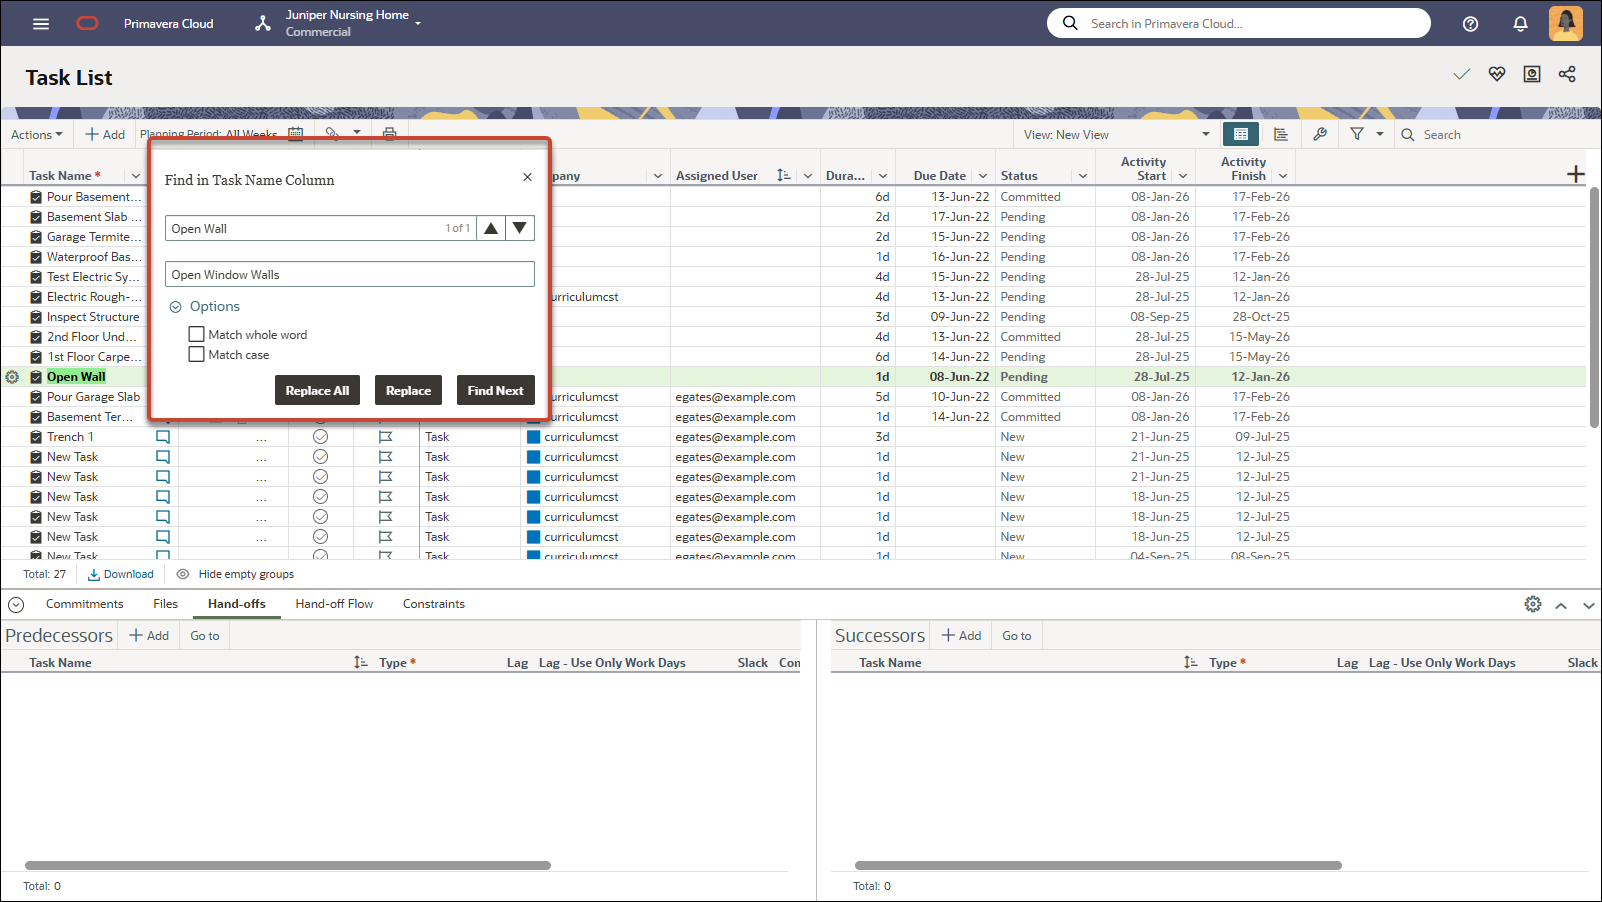The image size is (1602, 902).
Task: Switch to the Constraints tab
Action: [x=434, y=604]
